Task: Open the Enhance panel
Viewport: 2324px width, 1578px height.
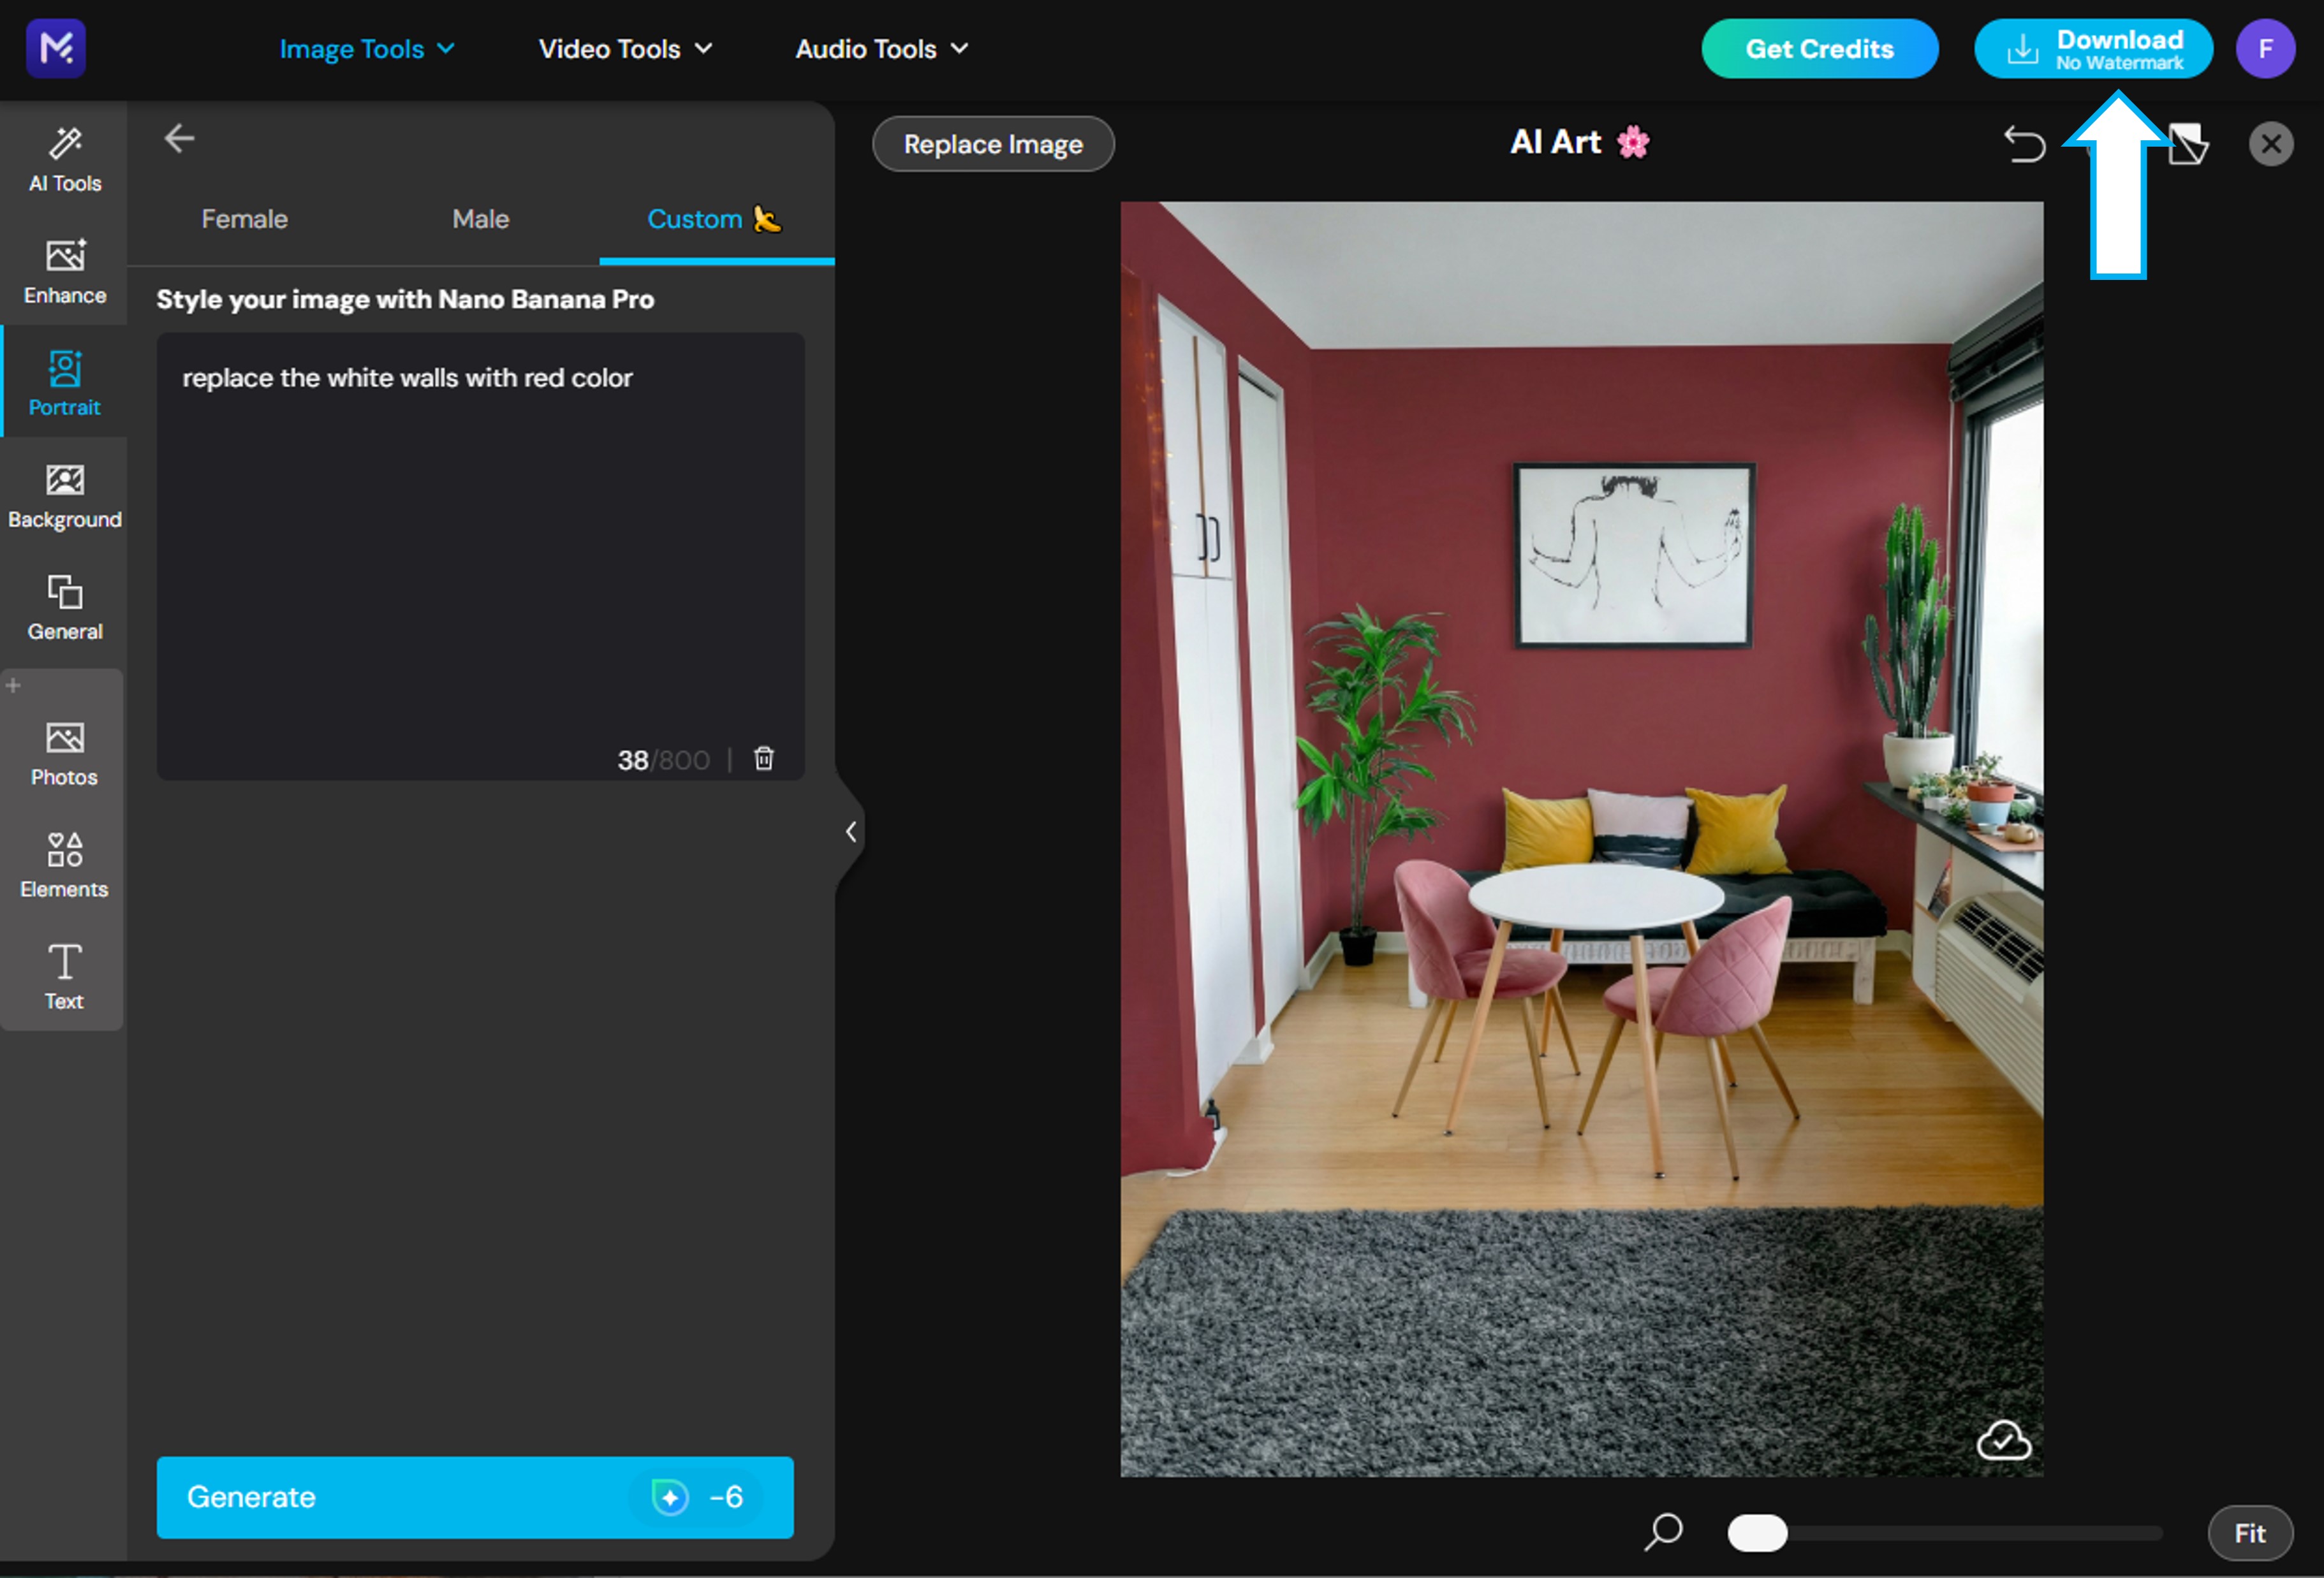Action: 64,270
